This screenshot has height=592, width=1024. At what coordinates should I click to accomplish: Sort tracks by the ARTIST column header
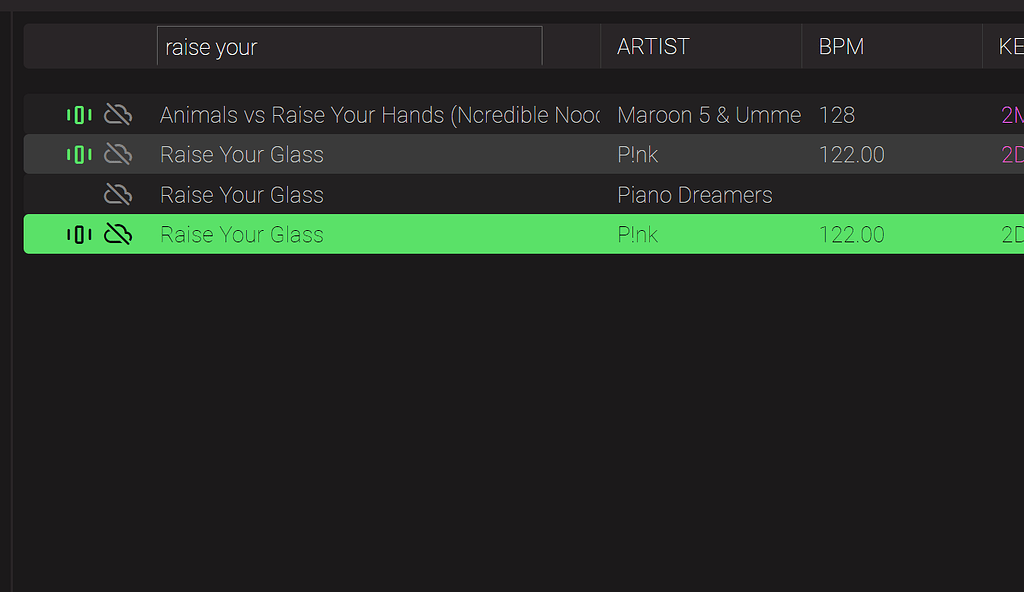[653, 47]
